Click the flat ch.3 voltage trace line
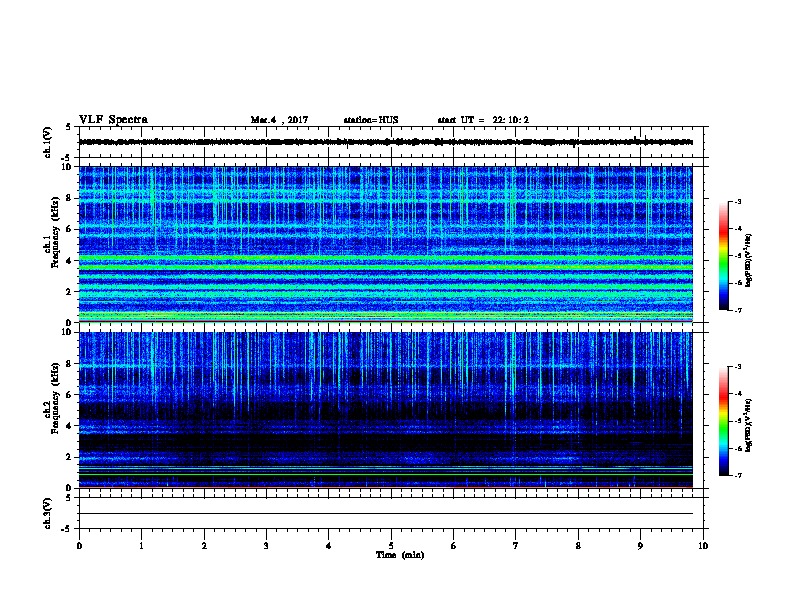Screen dimensions: 792x612 click(386, 514)
